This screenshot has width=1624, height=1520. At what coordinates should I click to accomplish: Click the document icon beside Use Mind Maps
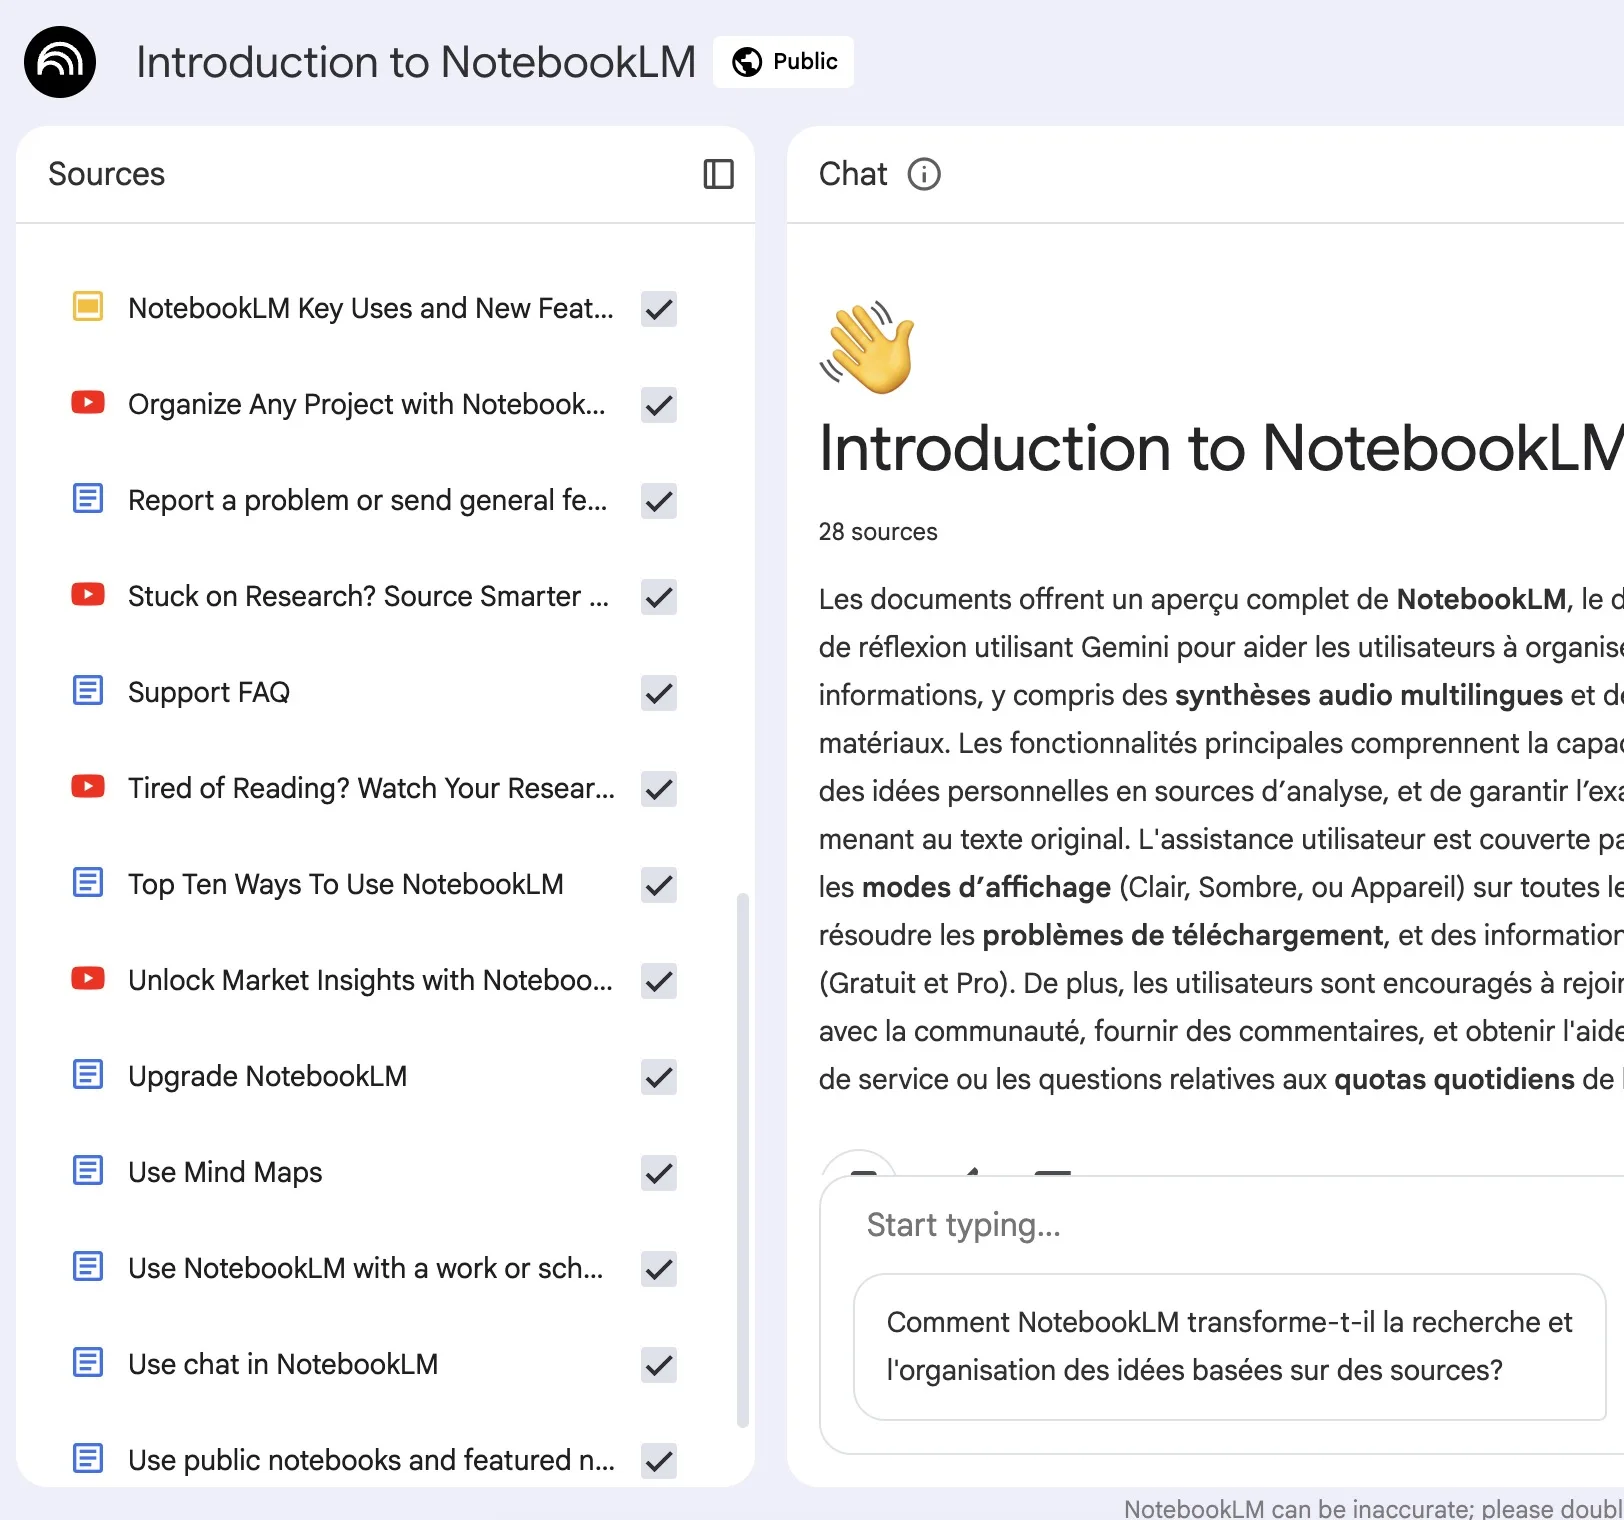tap(88, 1171)
